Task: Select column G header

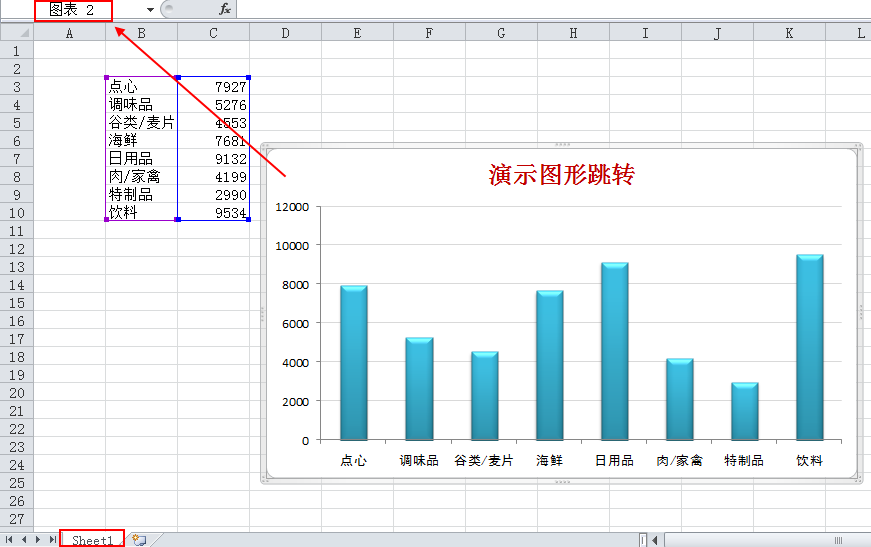Action: coord(501,33)
